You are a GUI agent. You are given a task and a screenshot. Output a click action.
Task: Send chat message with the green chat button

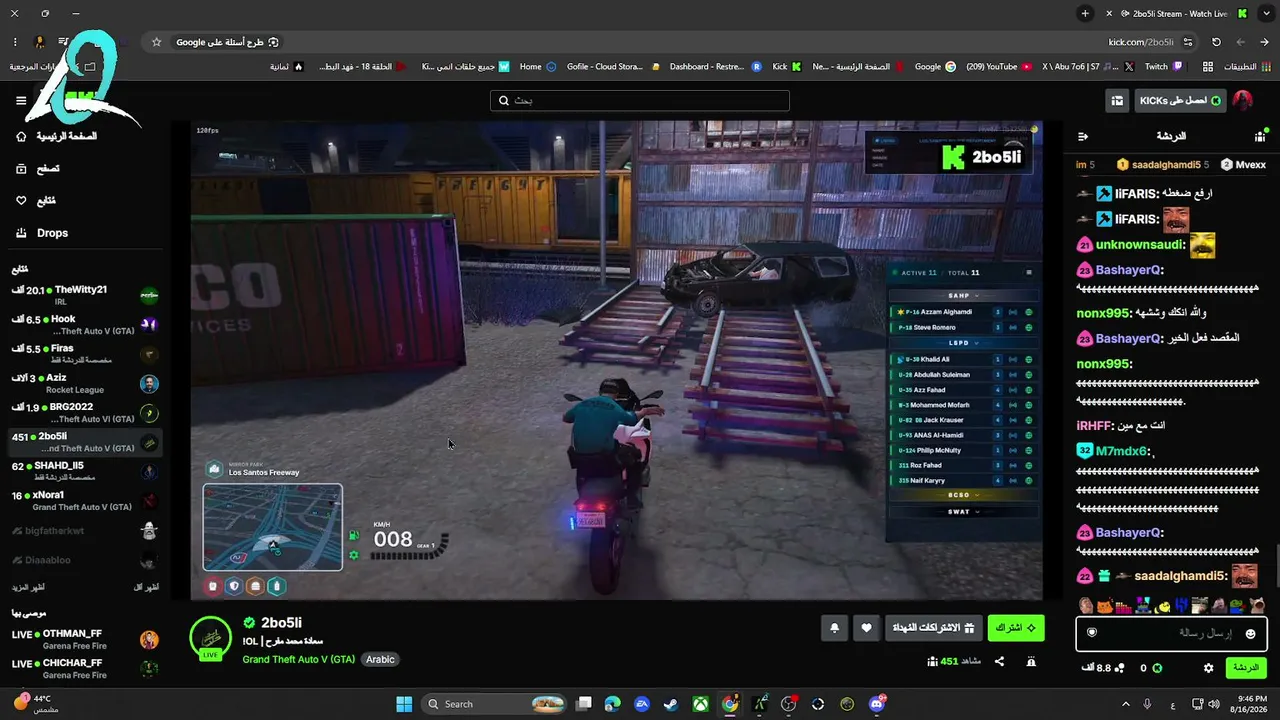[1246, 667]
